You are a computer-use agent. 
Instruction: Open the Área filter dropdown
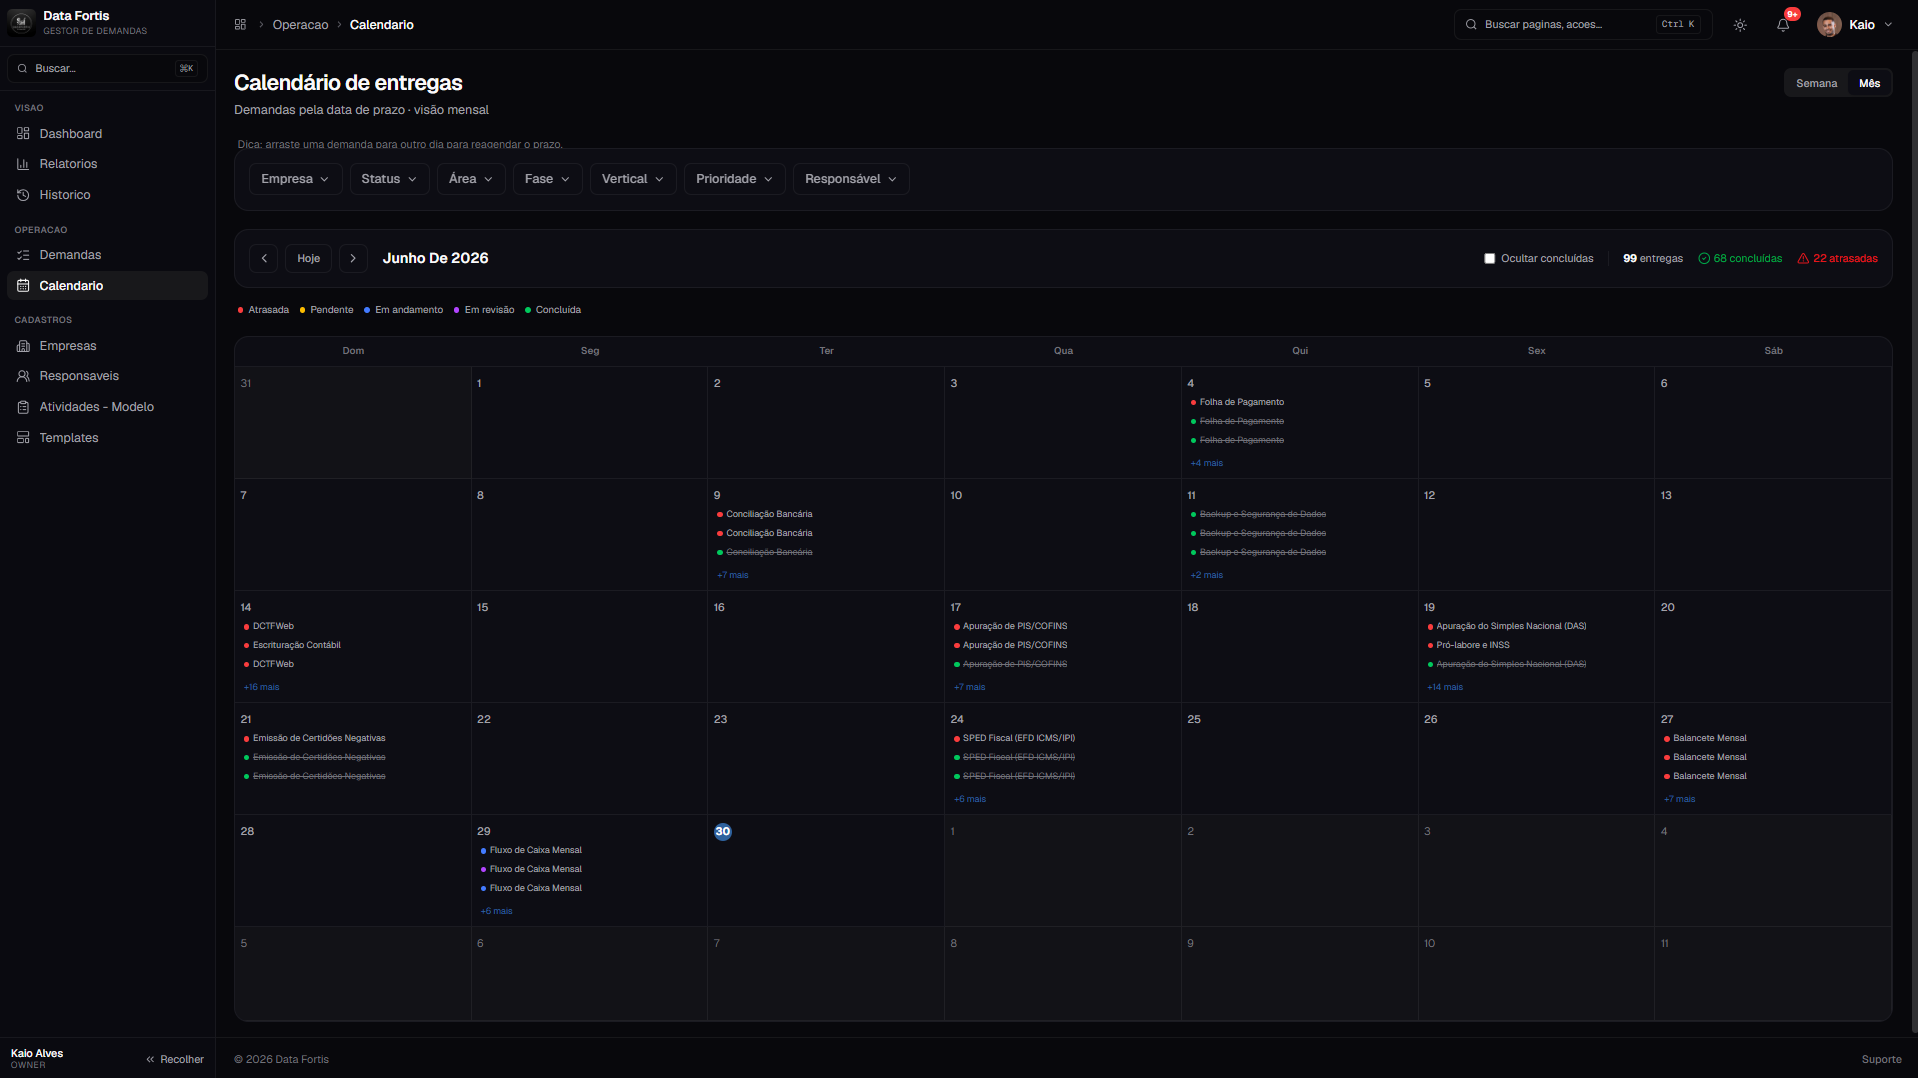(471, 179)
